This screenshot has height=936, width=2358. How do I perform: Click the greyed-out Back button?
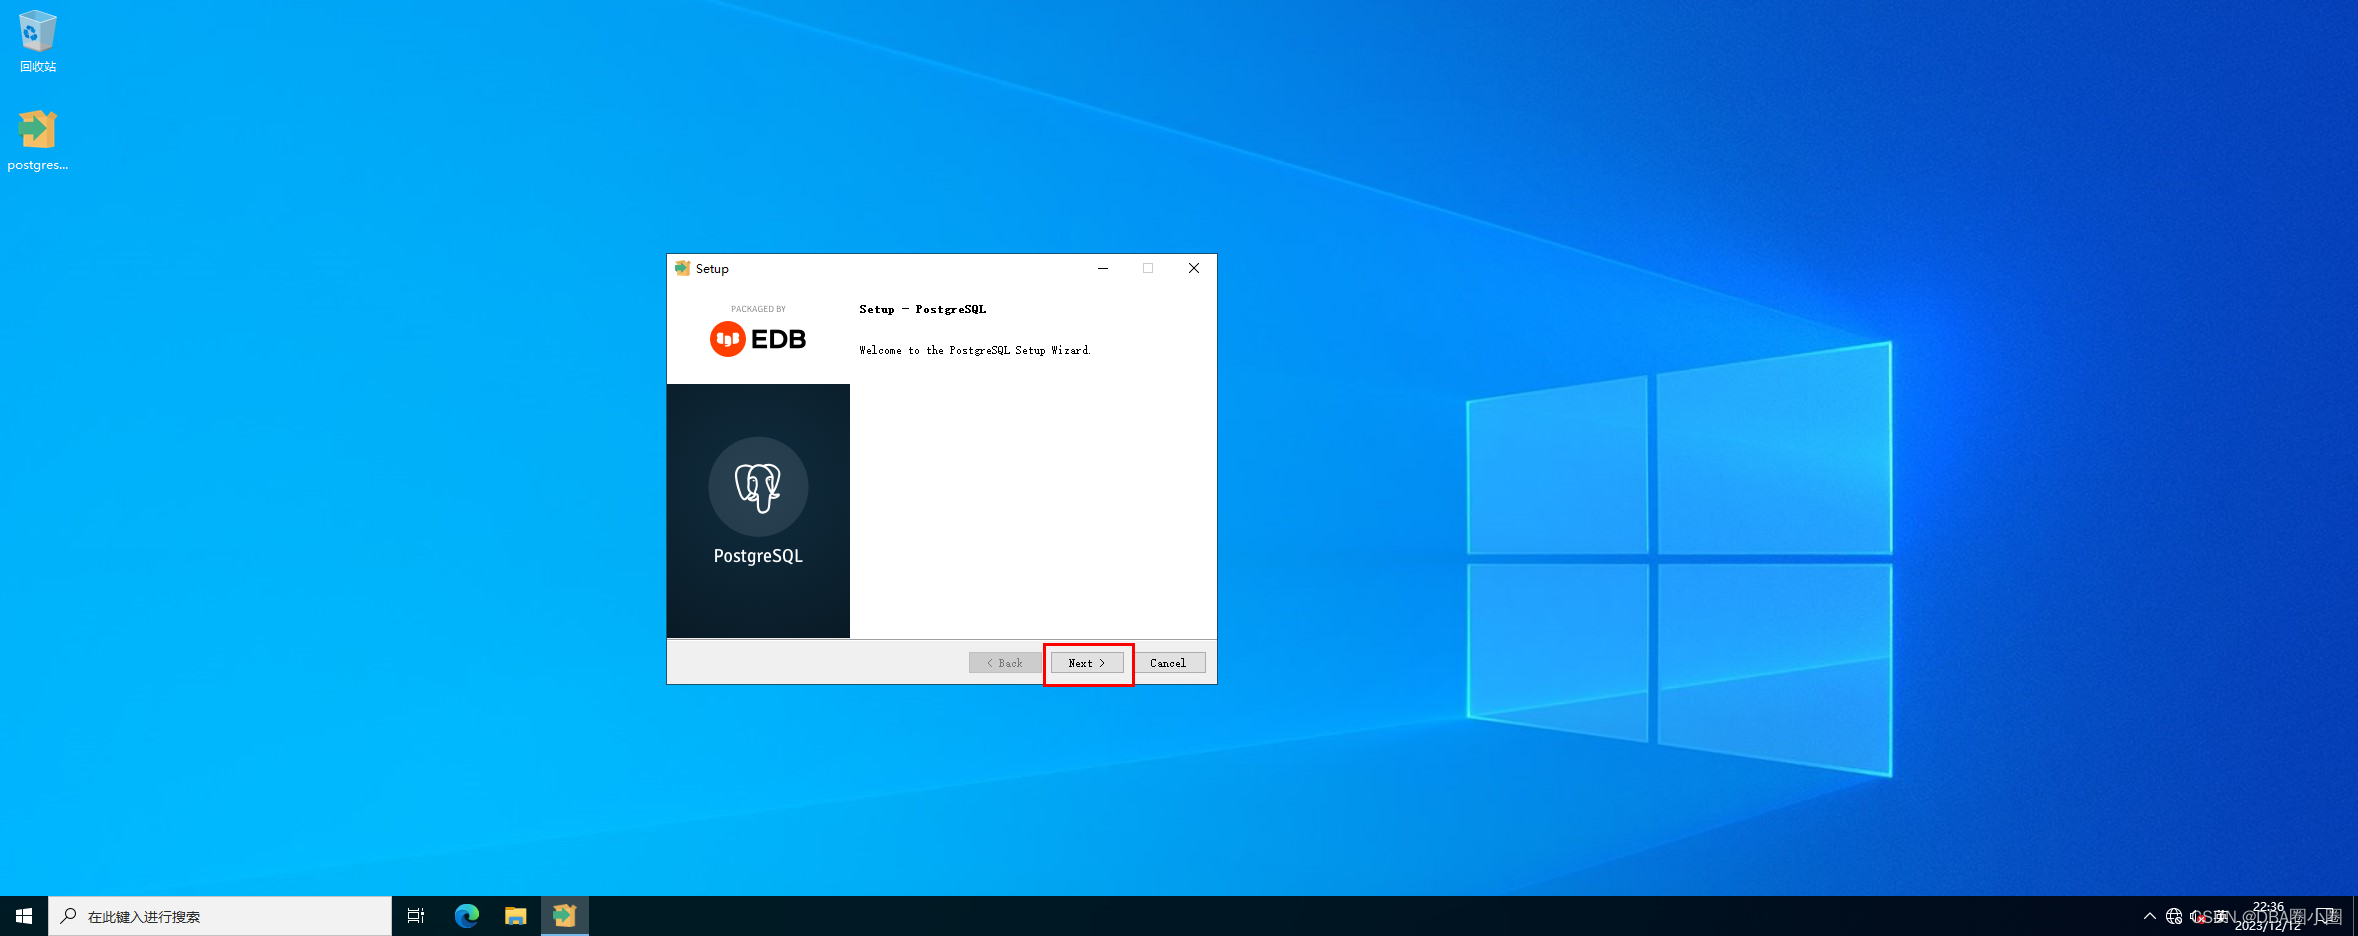1005,663
